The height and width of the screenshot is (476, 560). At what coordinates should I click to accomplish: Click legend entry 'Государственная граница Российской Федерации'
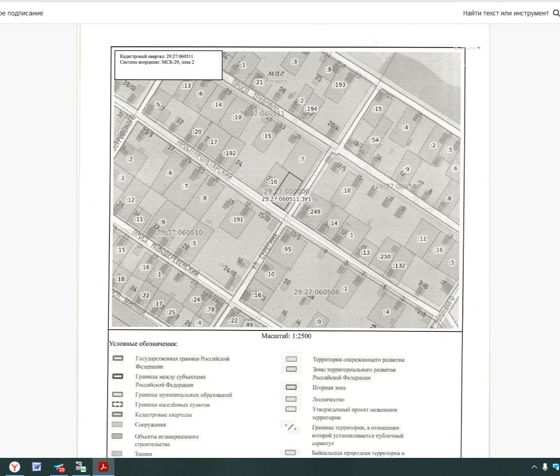point(182,362)
